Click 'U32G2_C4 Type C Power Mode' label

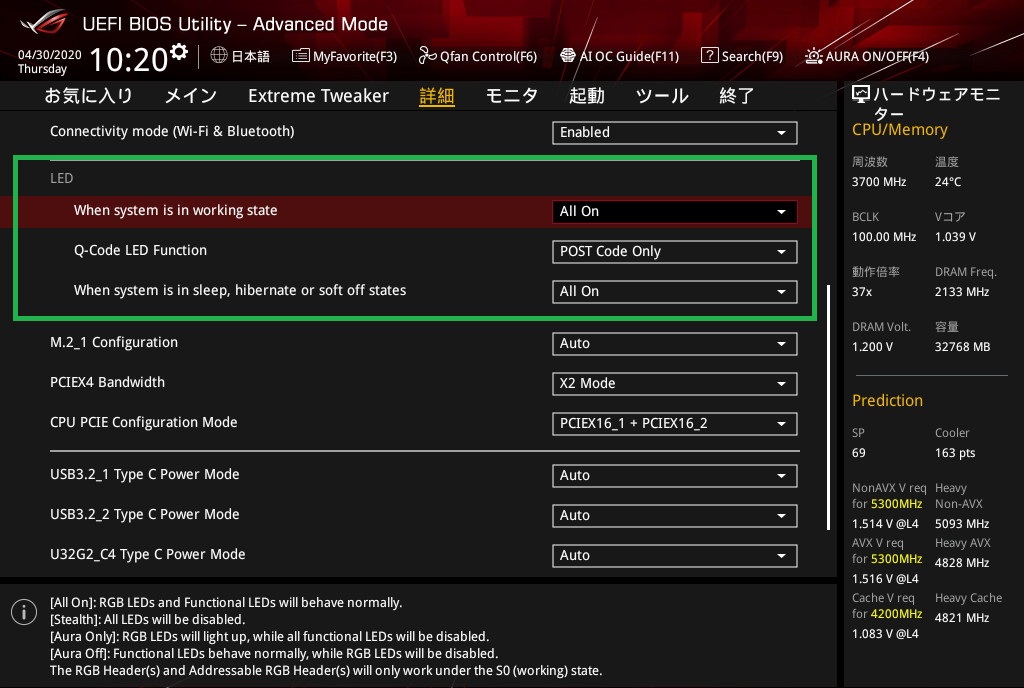point(148,554)
